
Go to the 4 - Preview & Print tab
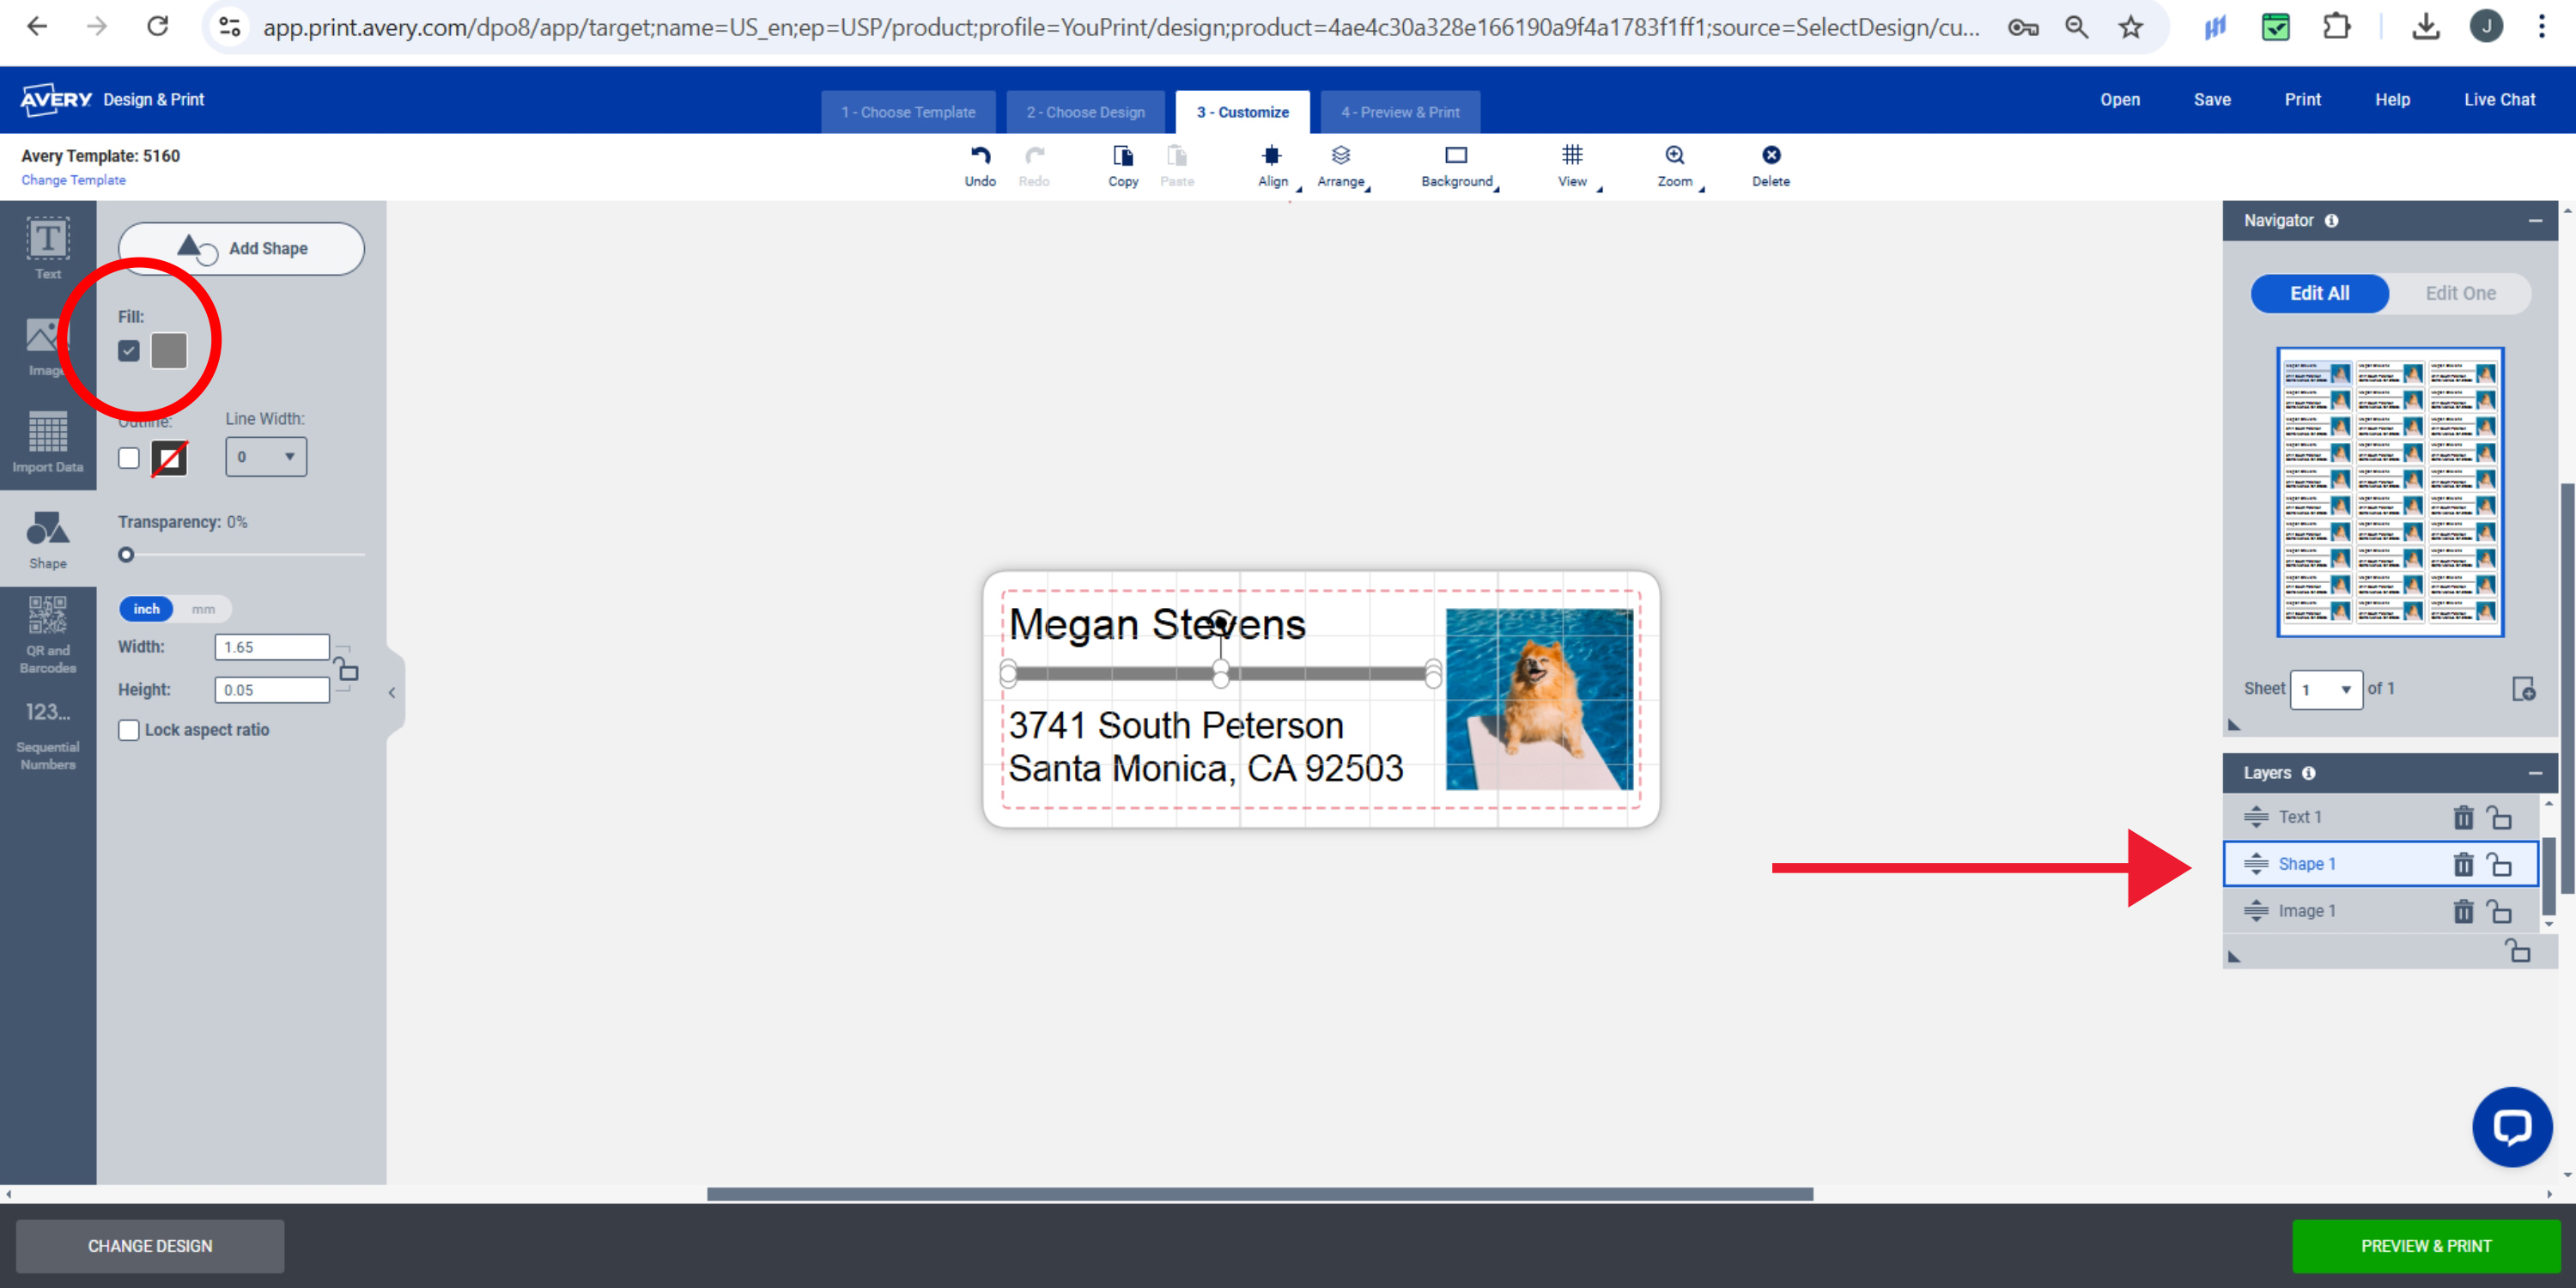coord(1400,112)
